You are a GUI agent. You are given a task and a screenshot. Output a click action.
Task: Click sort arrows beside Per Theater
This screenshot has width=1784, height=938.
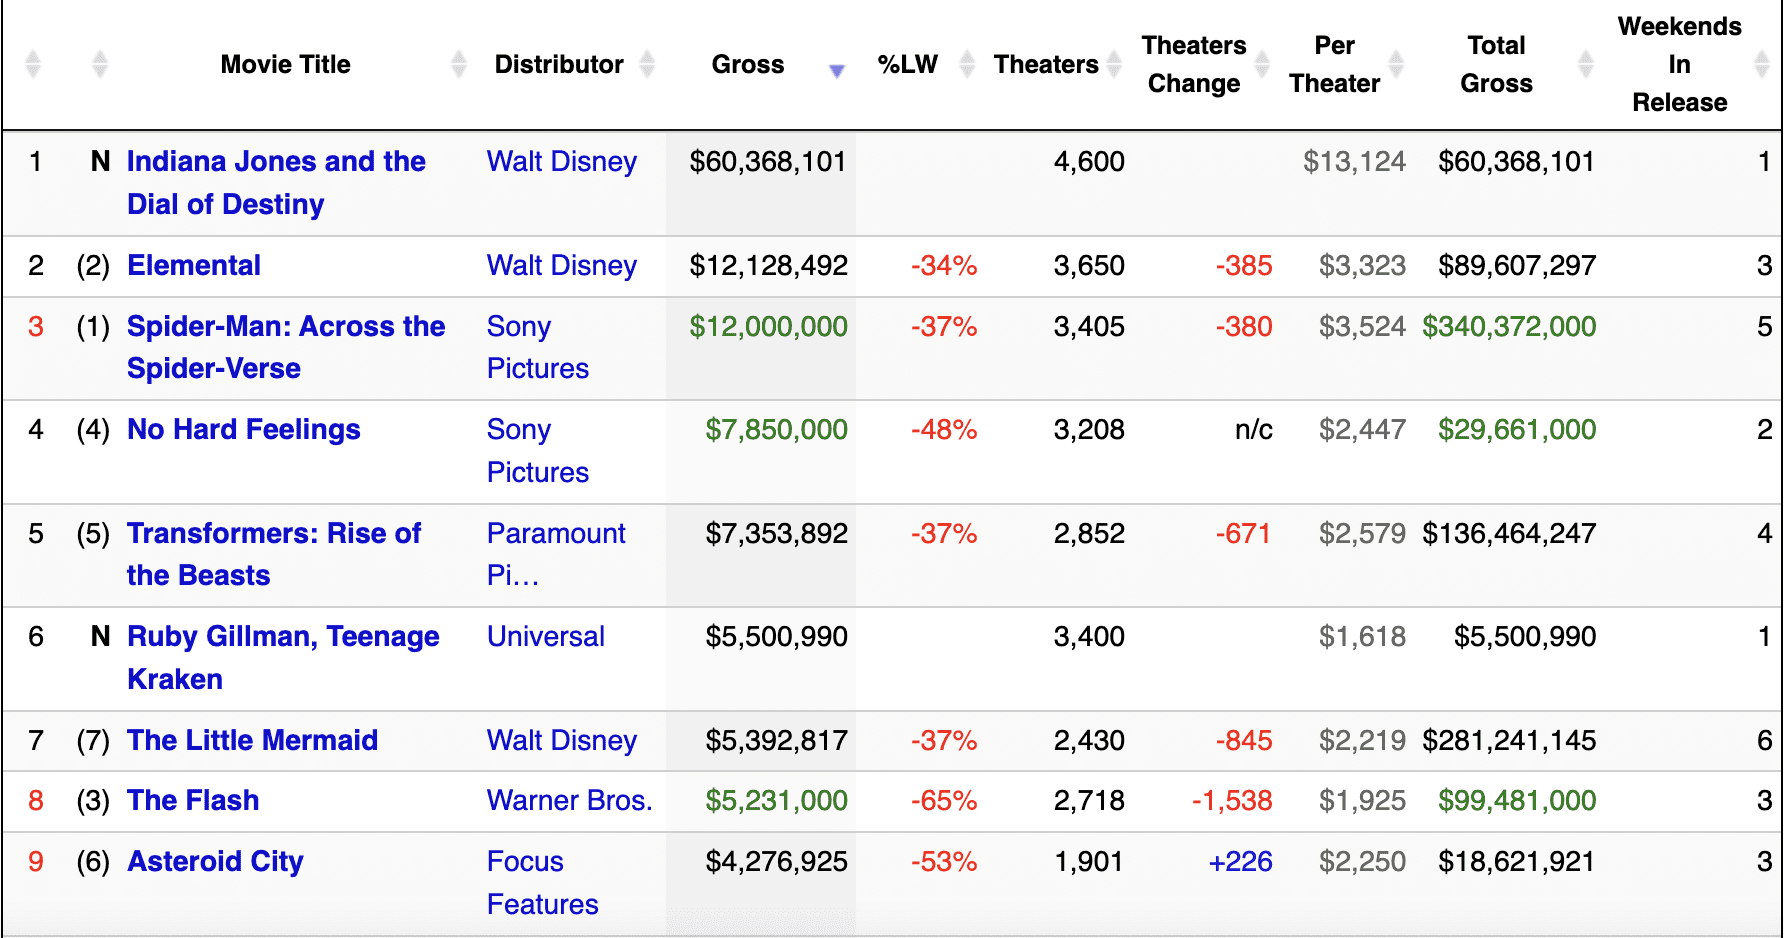[x=1396, y=64]
